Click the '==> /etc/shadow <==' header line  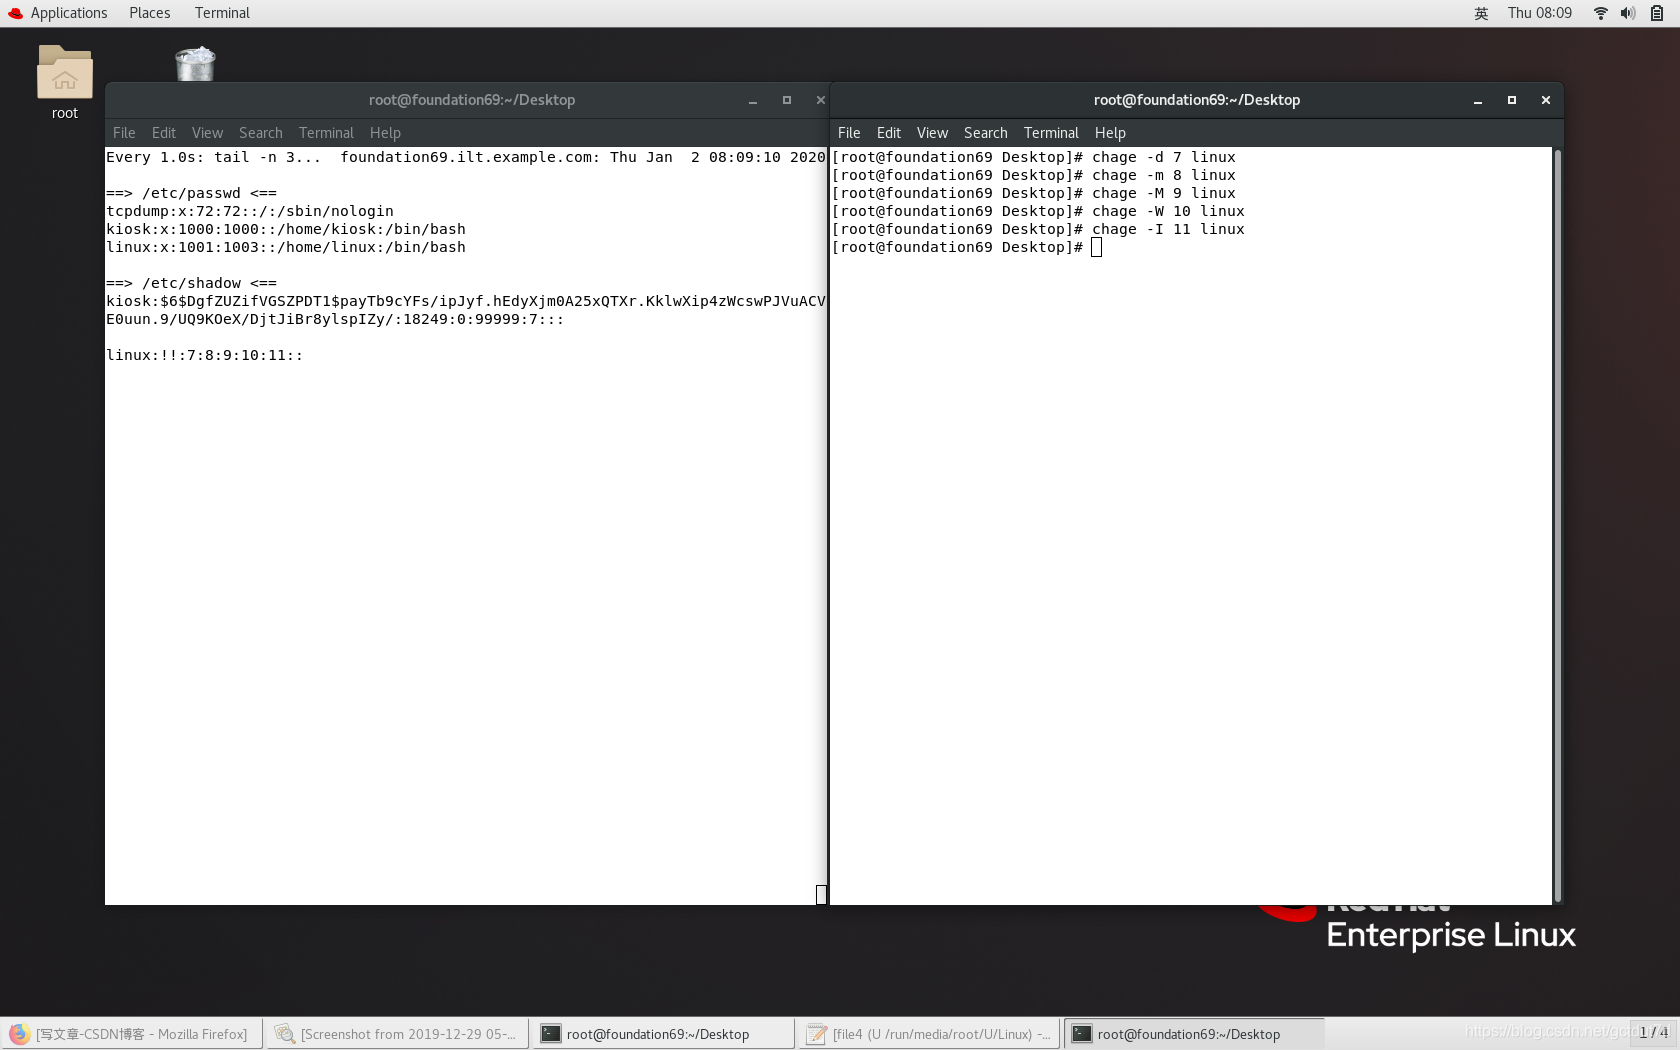191,283
